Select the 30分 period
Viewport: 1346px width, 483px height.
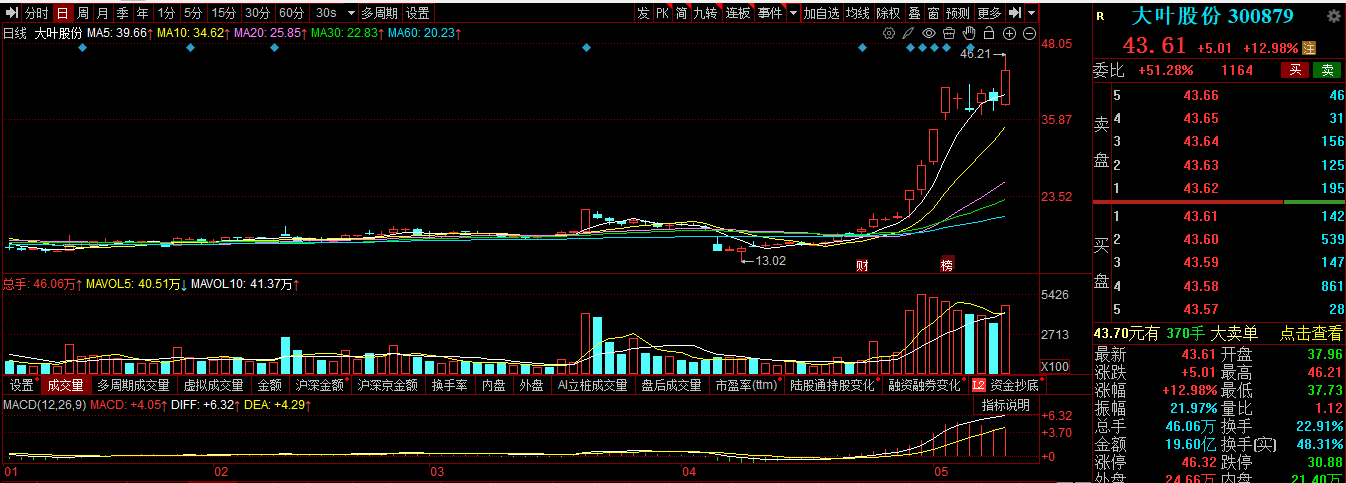click(x=258, y=13)
